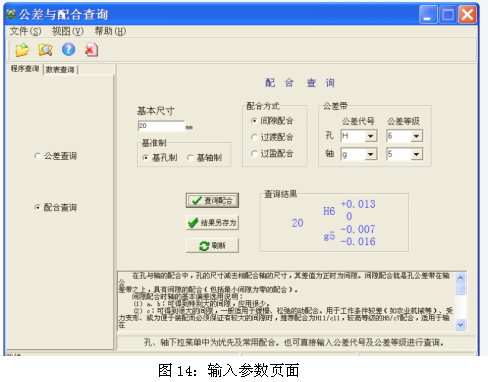
Task: Switch to the 数表查询 tab
Action: pyautogui.click(x=60, y=70)
